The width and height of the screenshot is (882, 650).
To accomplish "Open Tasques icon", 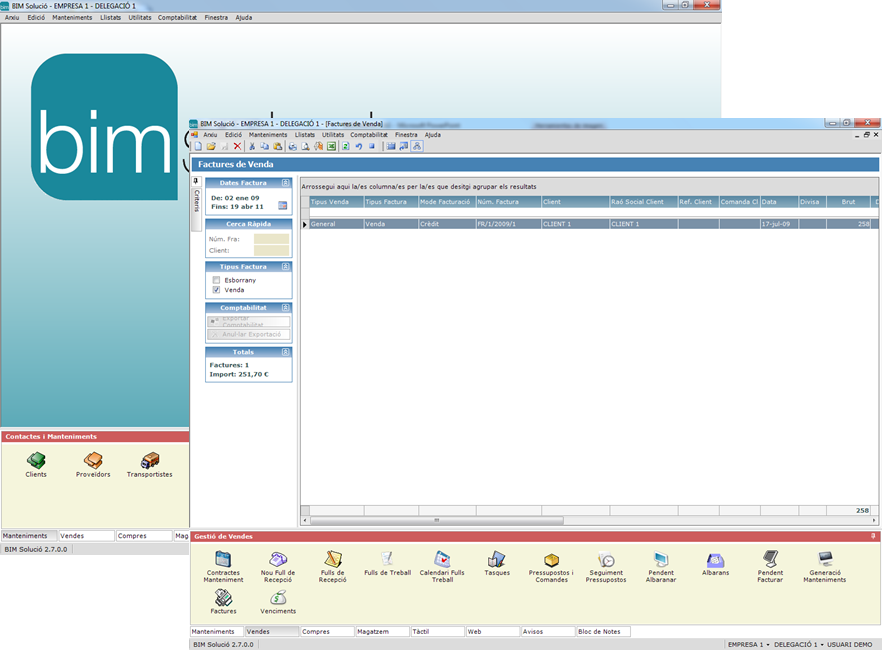I will [497, 563].
